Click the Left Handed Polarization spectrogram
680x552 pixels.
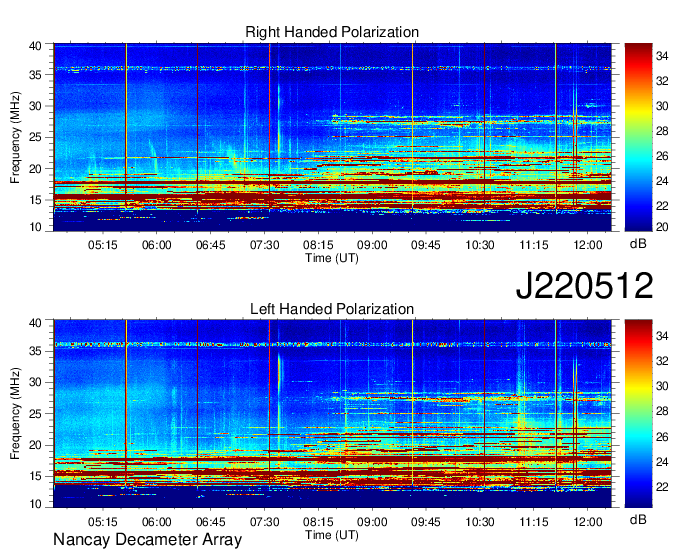click(x=332, y=414)
